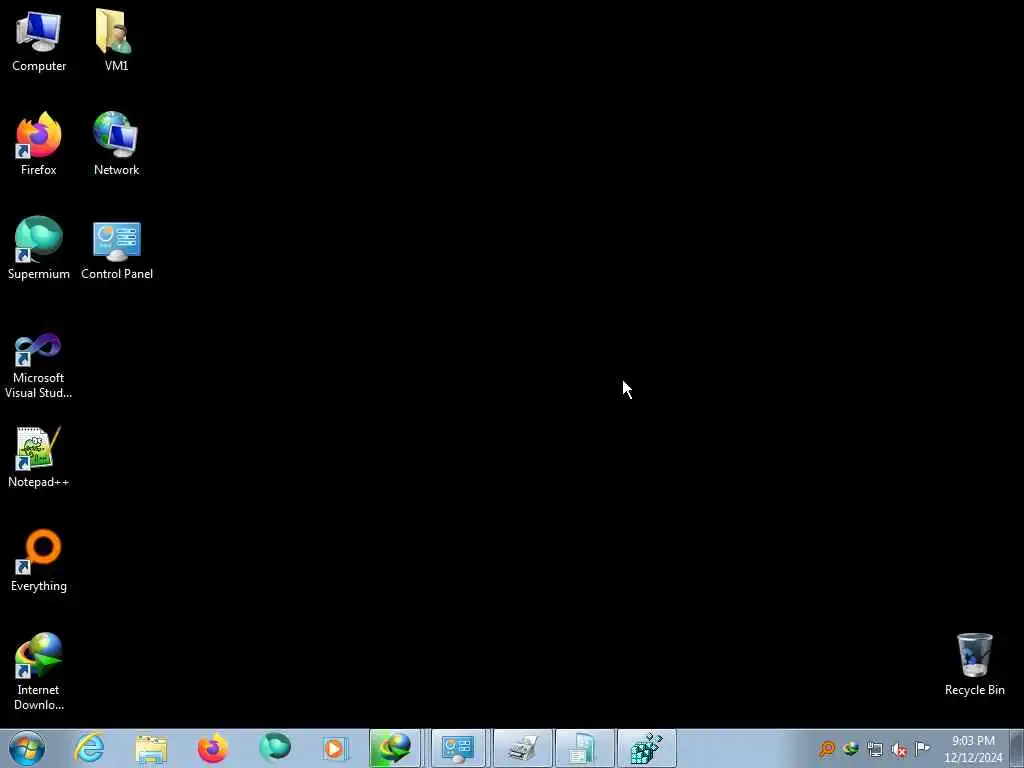The height and width of the screenshot is (768, 1024).
Task: Open Windows Explorer from the taskbar
Action: [152, 748]
